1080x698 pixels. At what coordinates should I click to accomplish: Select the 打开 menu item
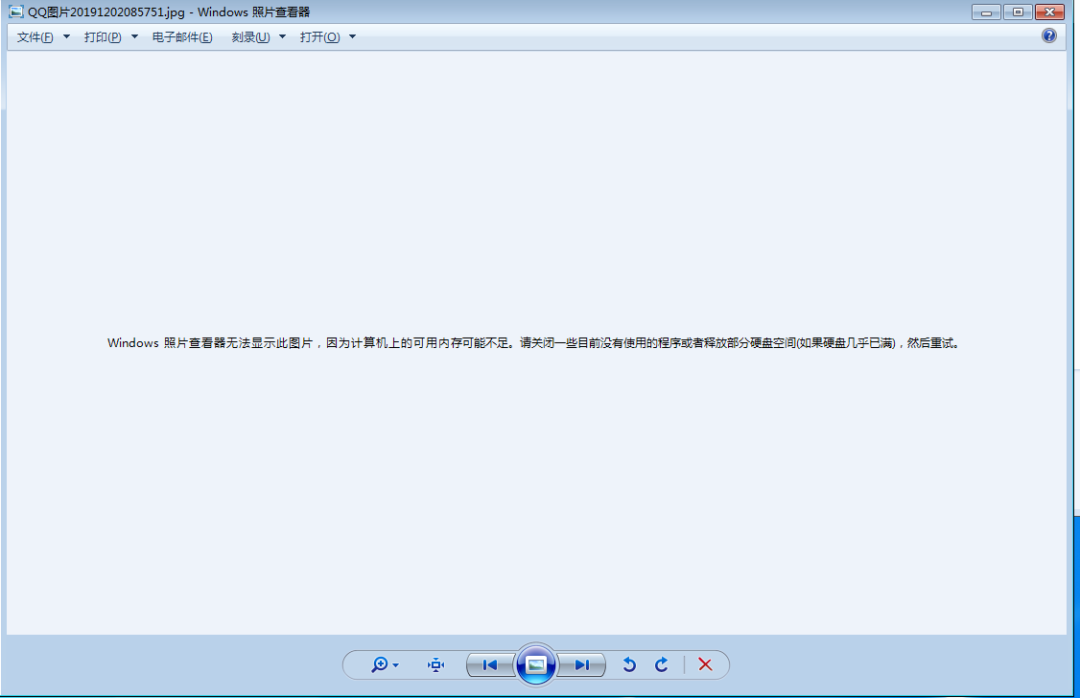tap(322, 36)
